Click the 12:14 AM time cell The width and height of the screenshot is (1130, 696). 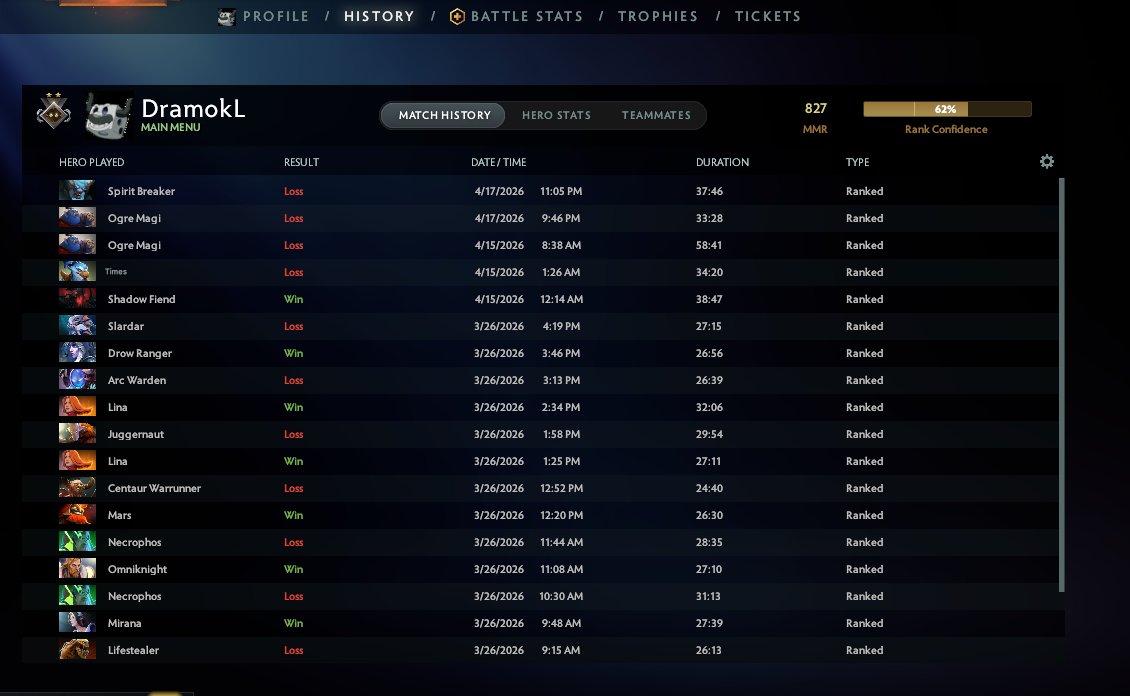click(561, 299)
